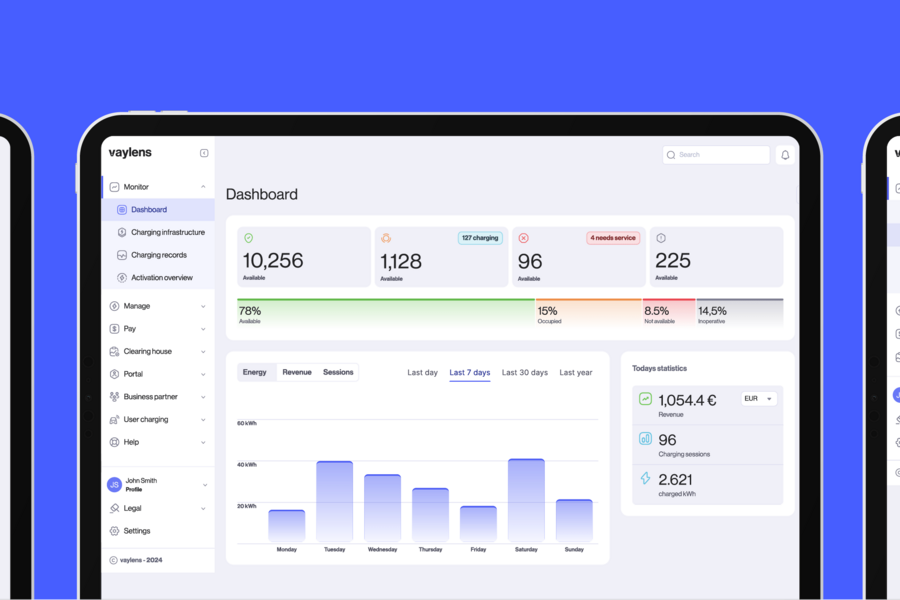Click the lightning bolt charged kWh icon
Viewport: 900px width, 600px height.
[645, 478]
